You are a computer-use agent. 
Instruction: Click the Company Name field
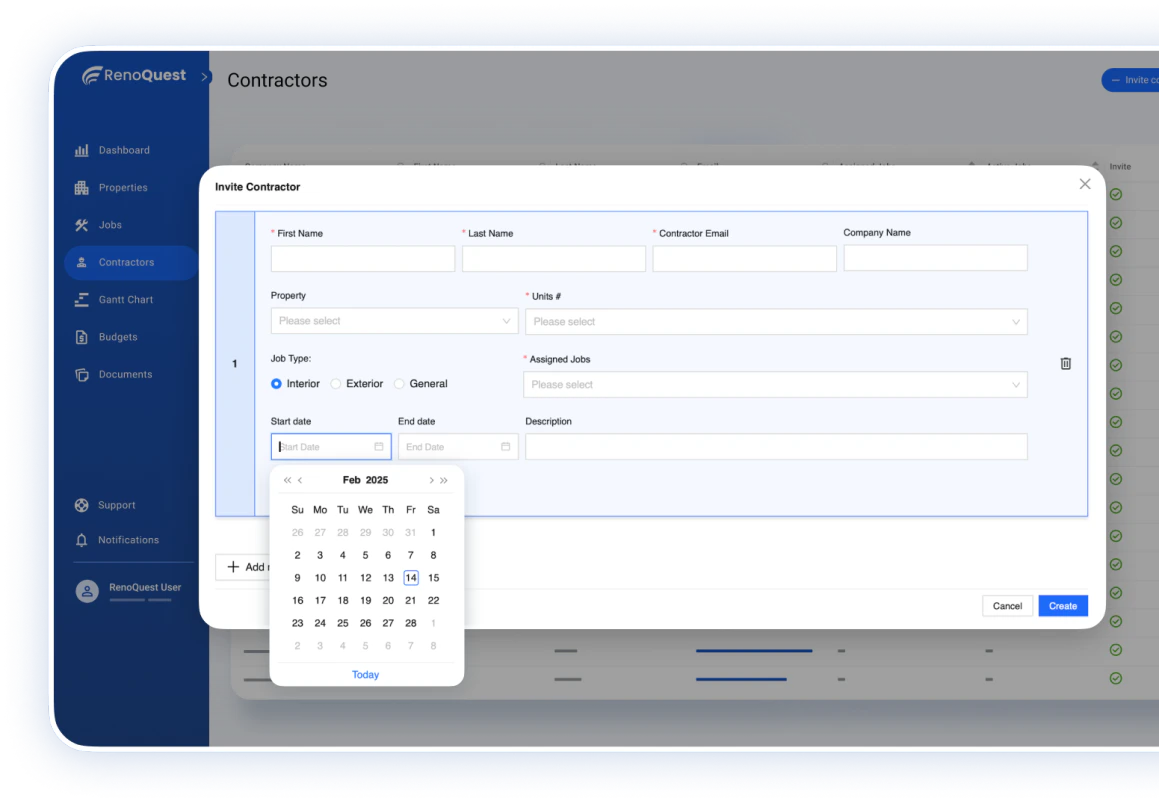tap(935, 258)
